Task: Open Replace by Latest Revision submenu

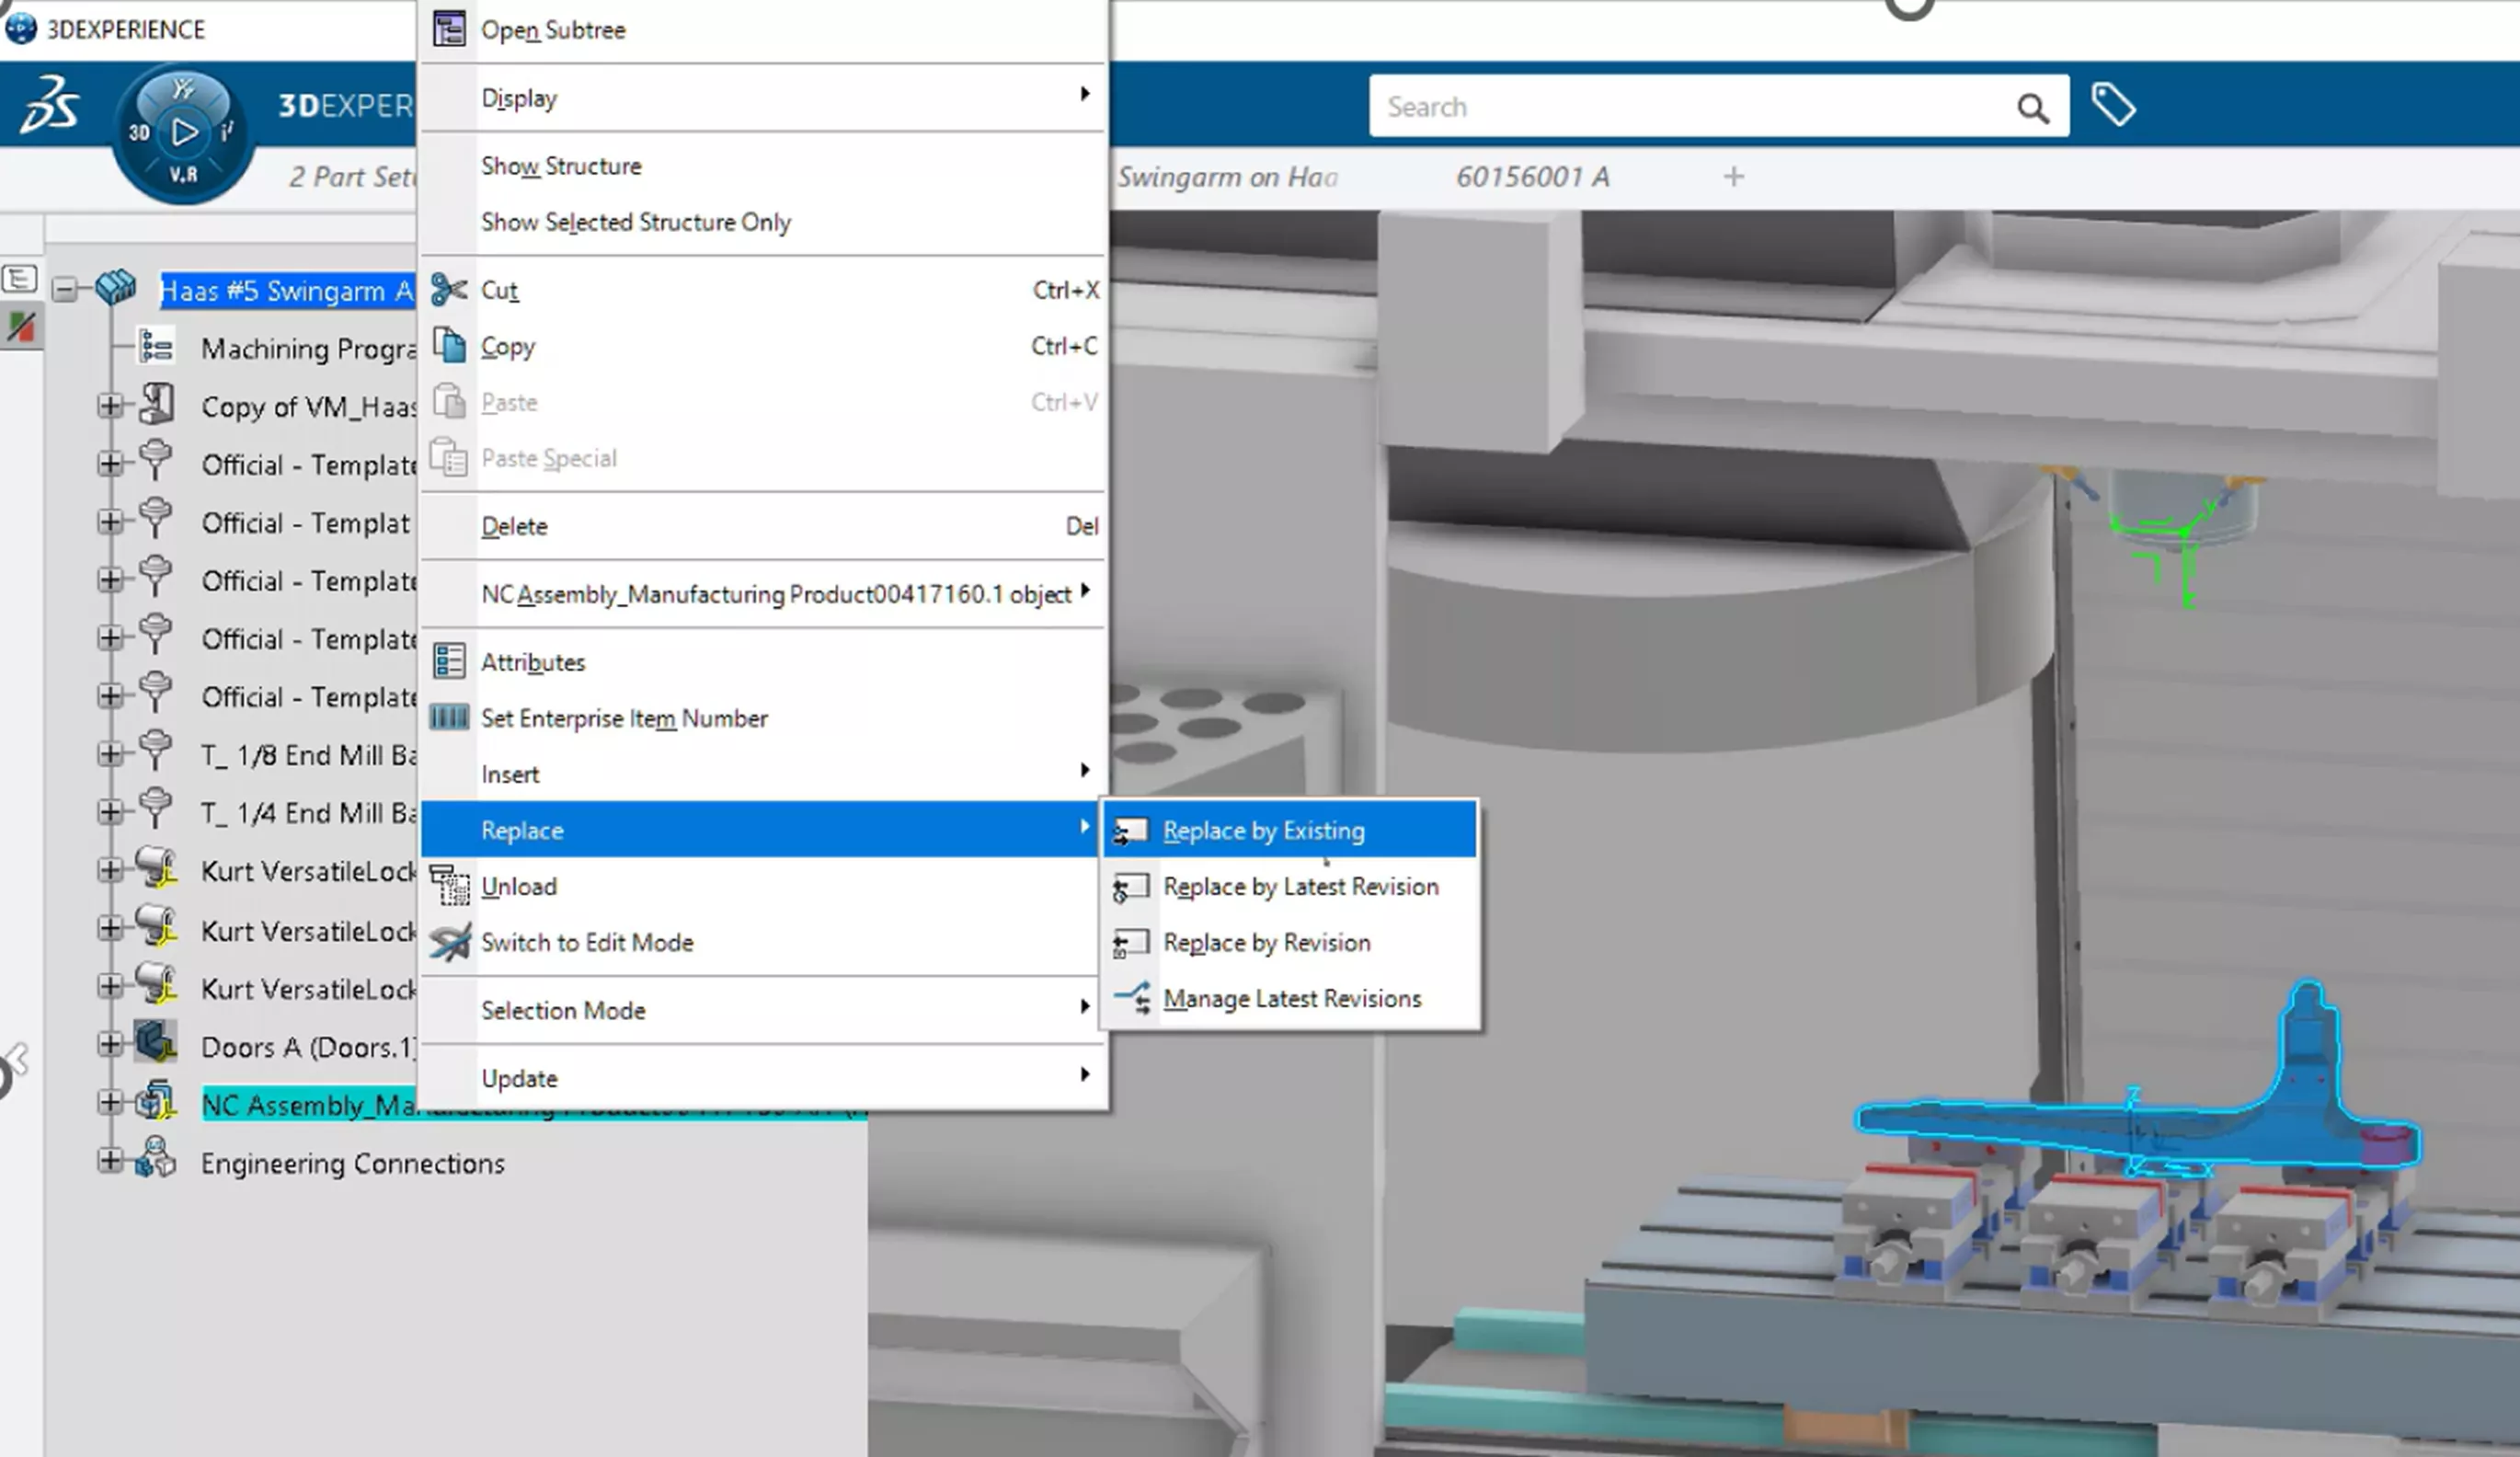Action: click(1300, 887)
